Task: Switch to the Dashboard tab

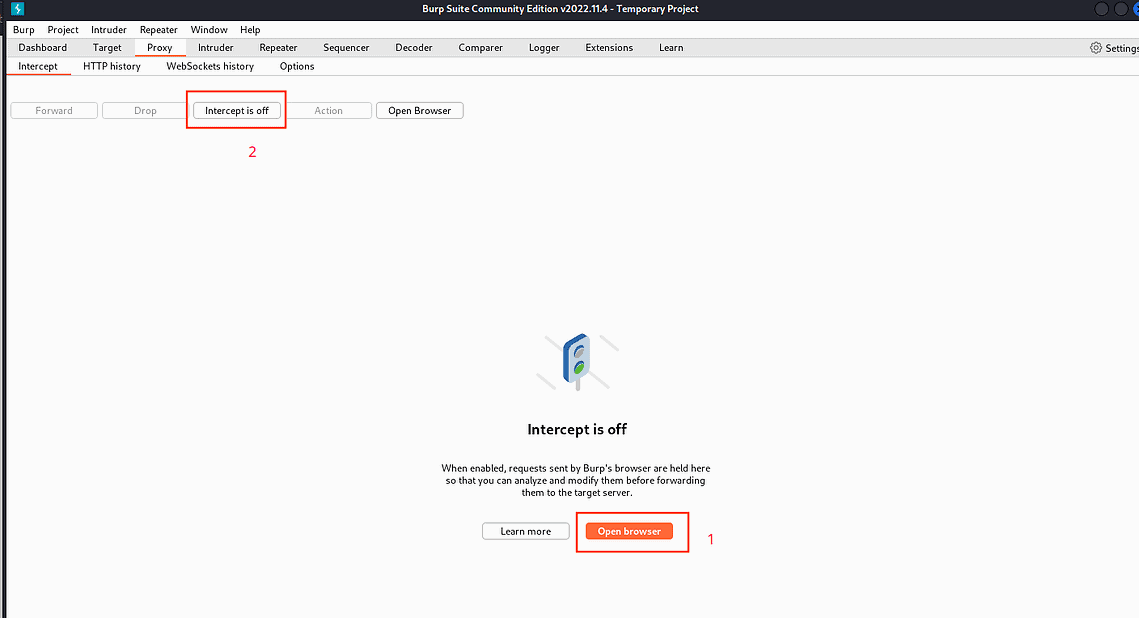Action: [x=43, y=48]
